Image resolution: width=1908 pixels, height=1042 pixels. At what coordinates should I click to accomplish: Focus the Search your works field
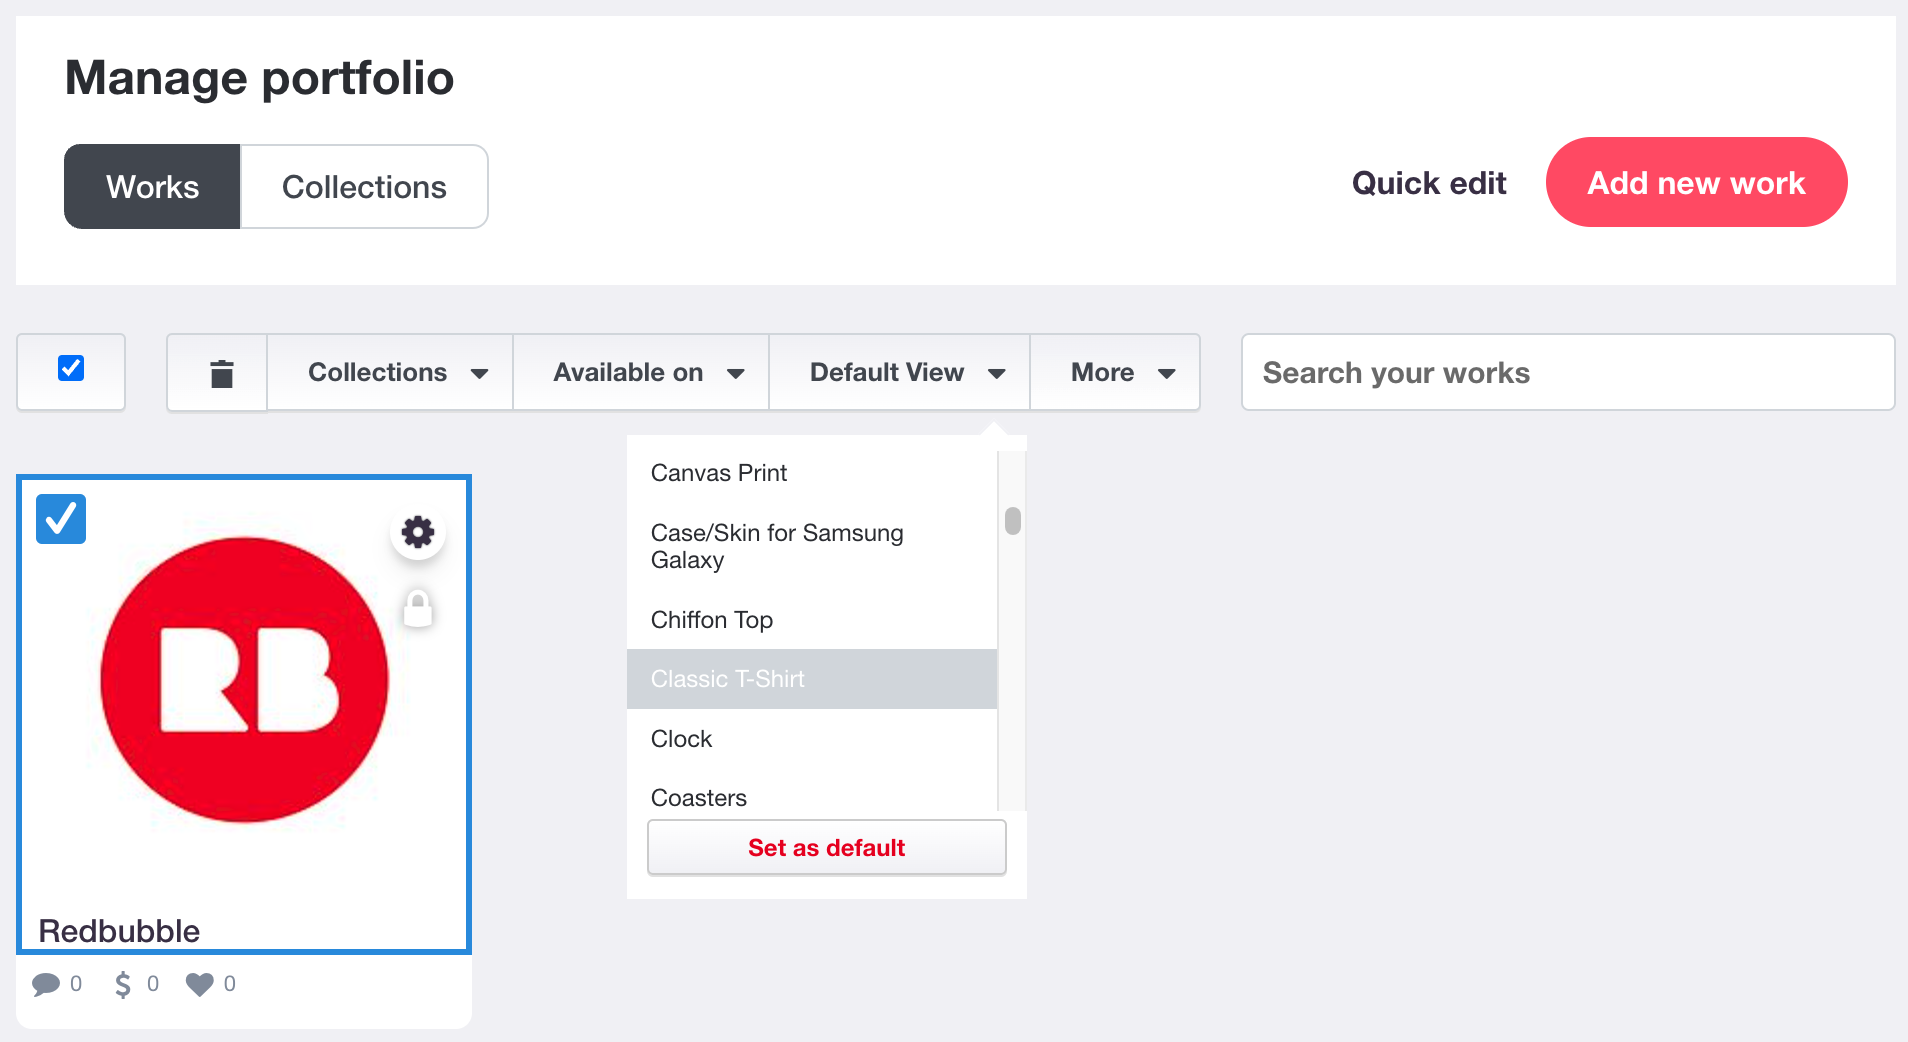click(x=1568, y=372)
